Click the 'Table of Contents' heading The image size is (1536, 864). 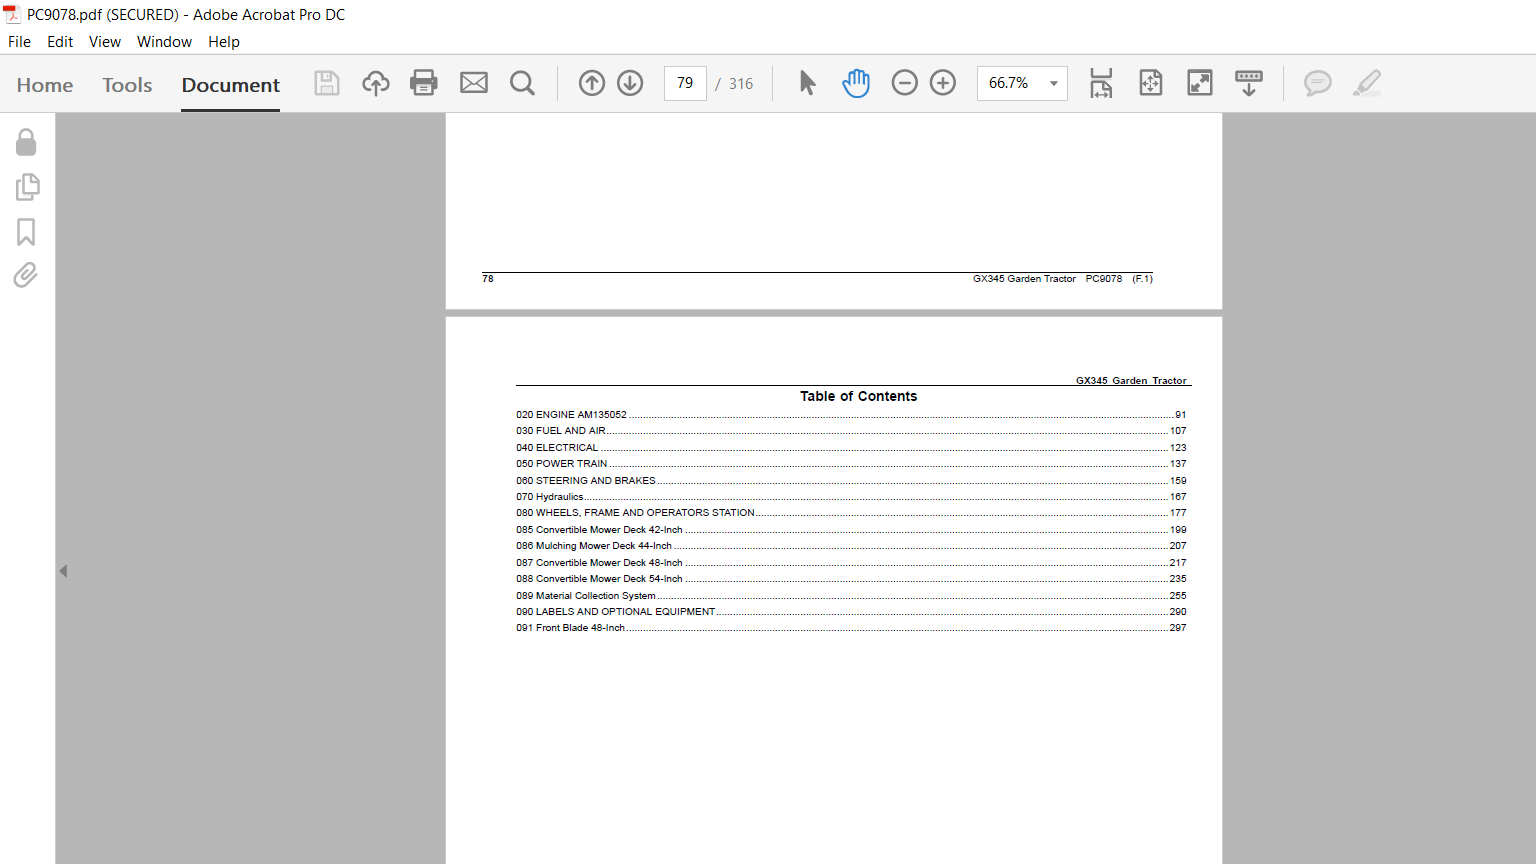858,397
